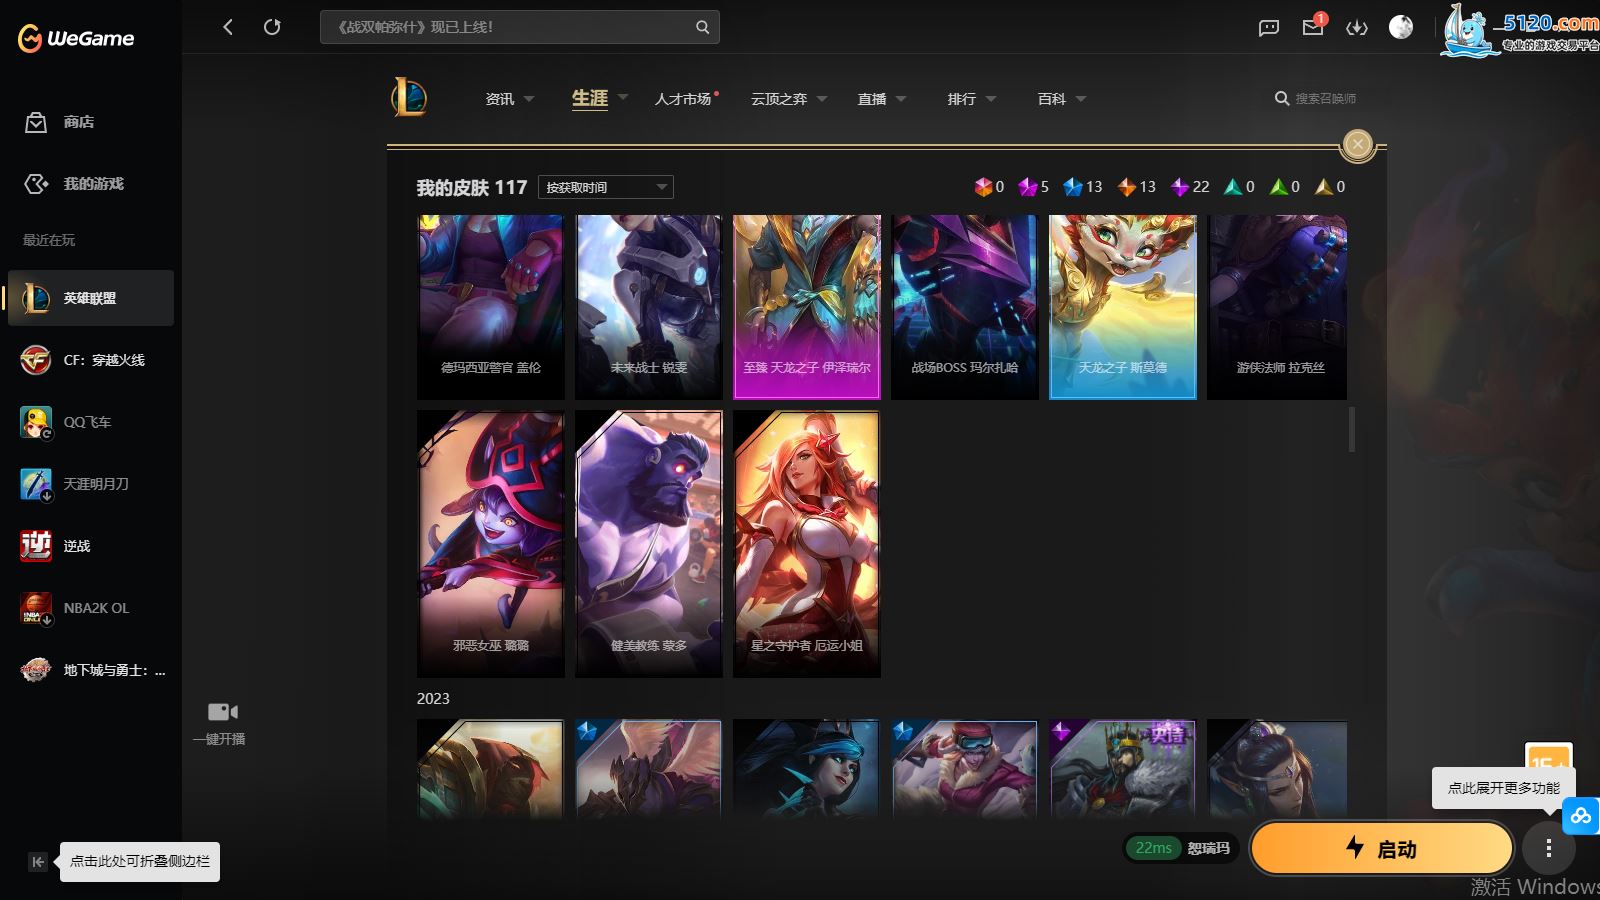Select the 德玛西亚警官 盖伦 skin card
1600x900 pixels.
tap(491, 307)
